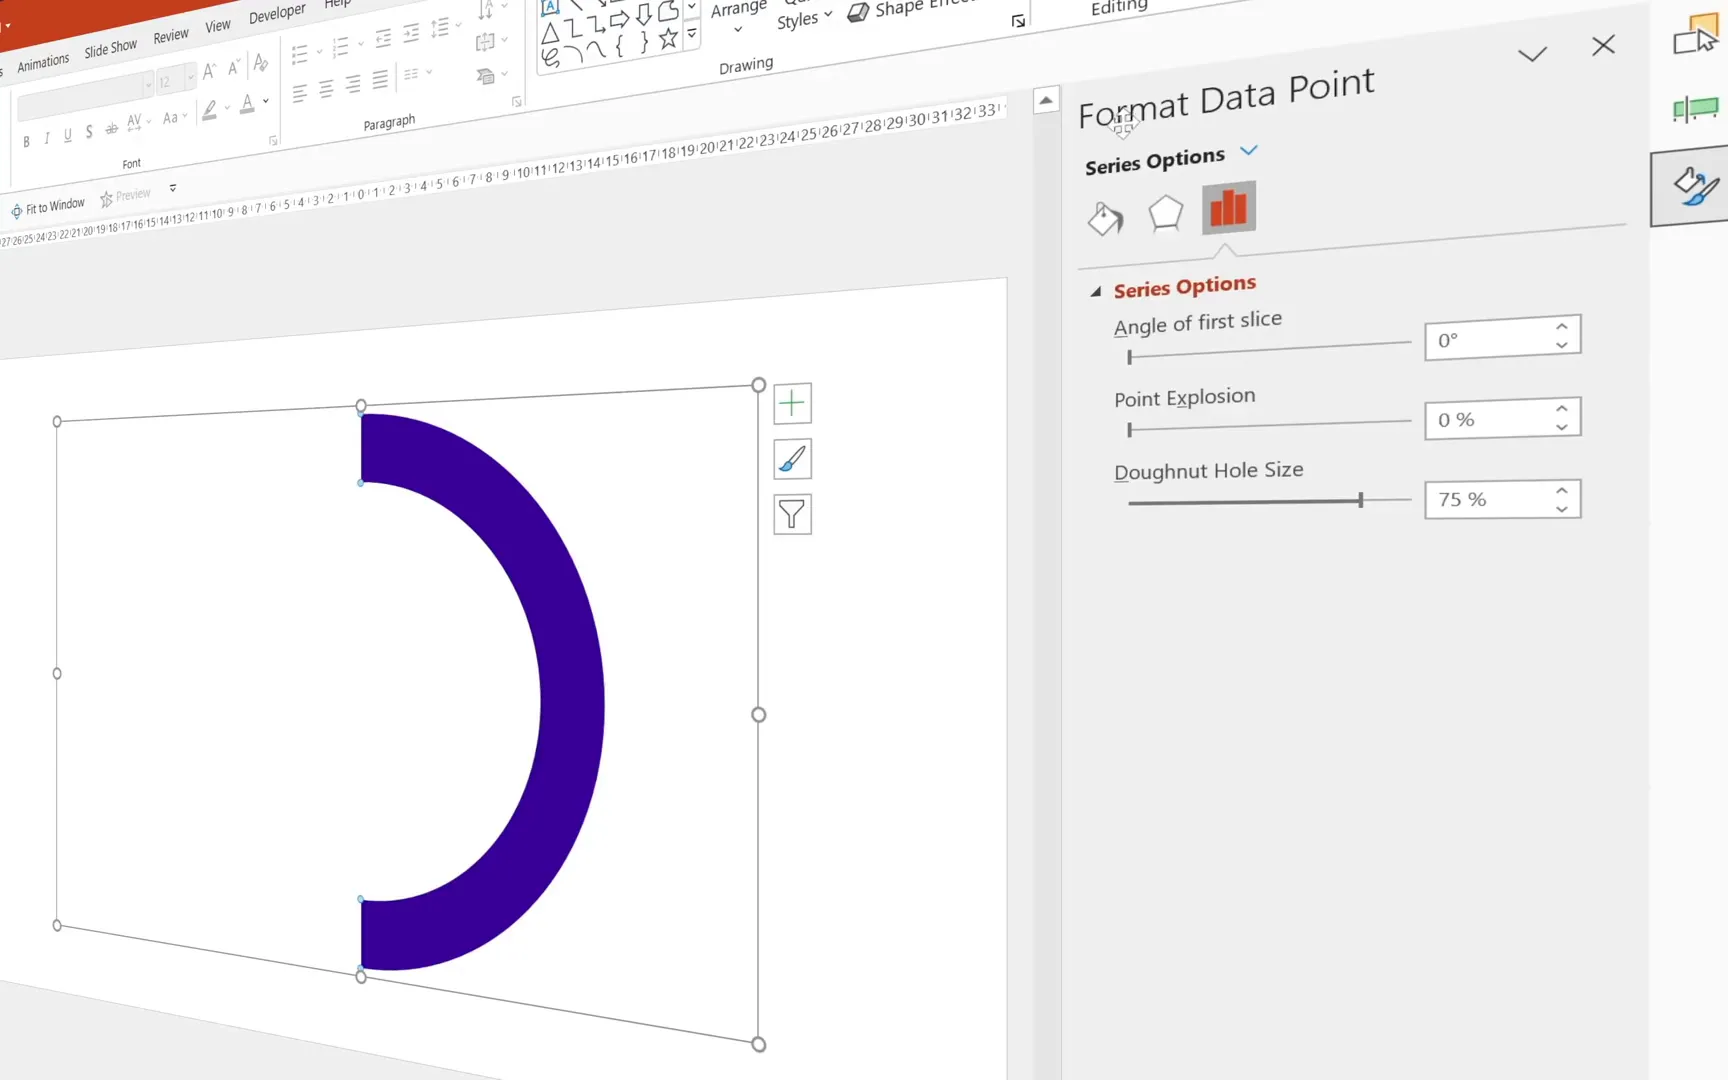This screenshot has width=1728, height=1080.
Task: Select the Series Options chart icon
Action: click(1228, 207)
